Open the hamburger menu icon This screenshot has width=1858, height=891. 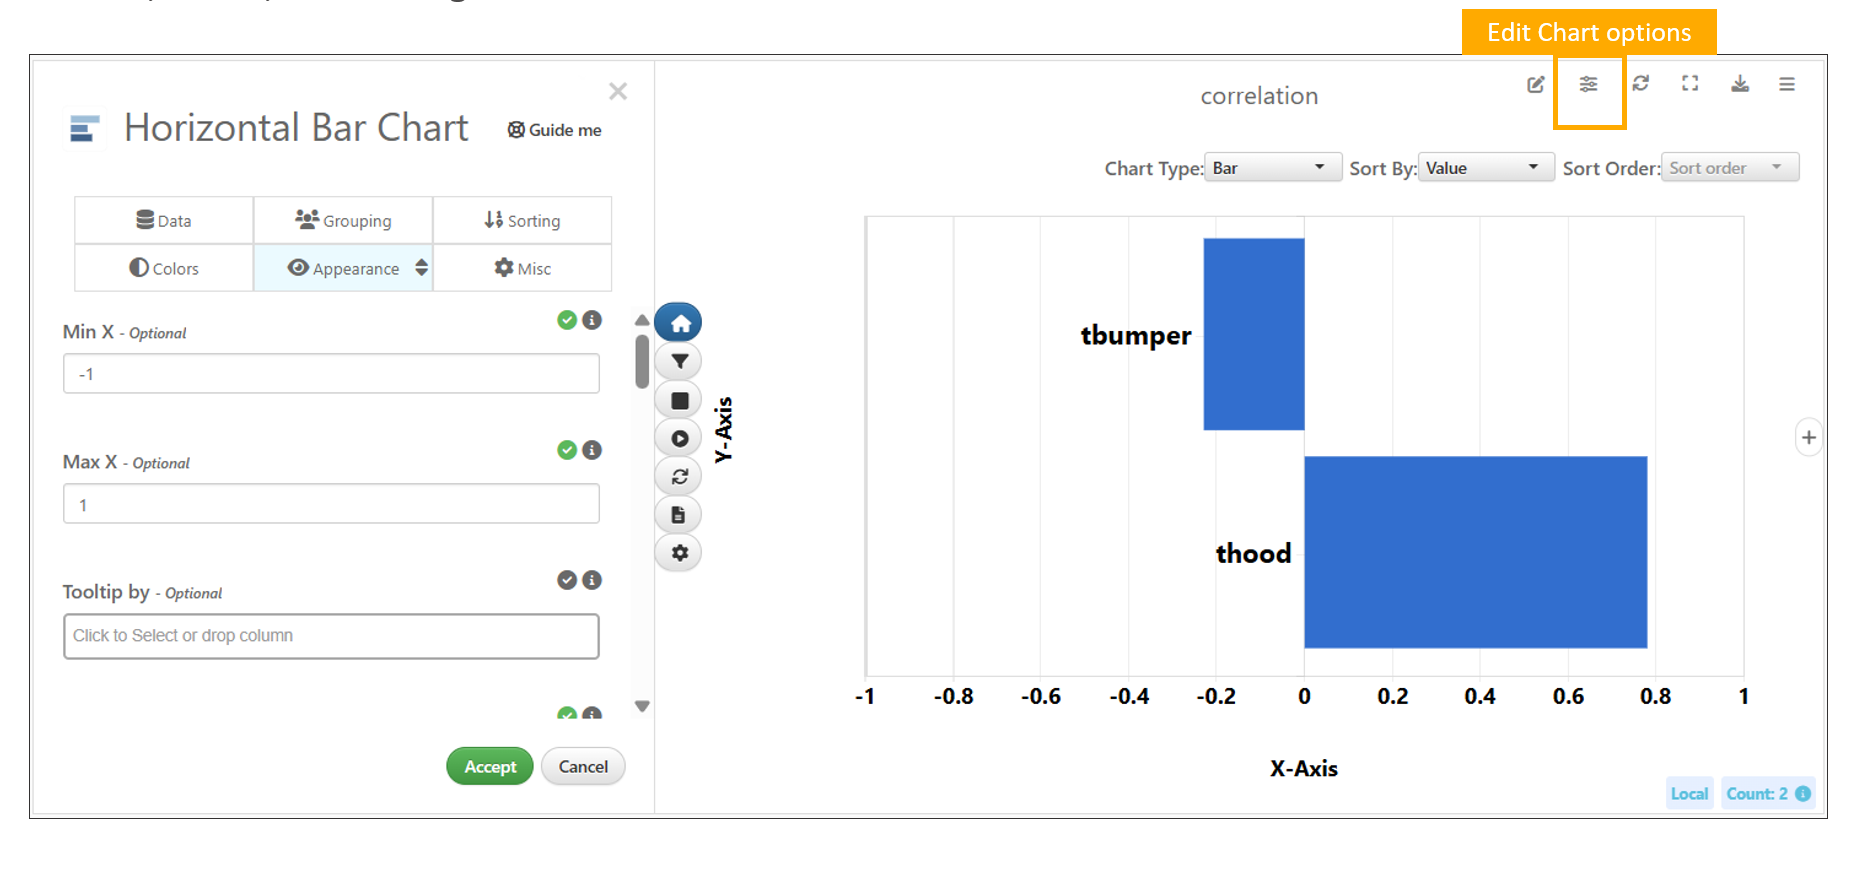coord(1787,84)
